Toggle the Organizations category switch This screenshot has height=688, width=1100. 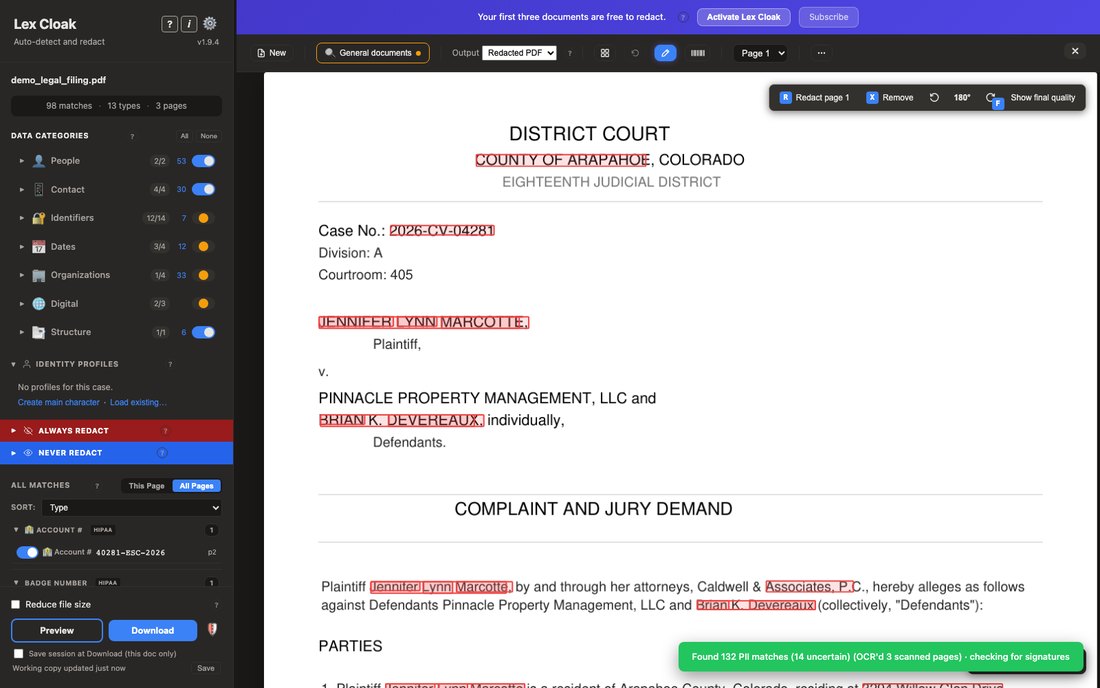pyautogui.click(x=203, y=275)
